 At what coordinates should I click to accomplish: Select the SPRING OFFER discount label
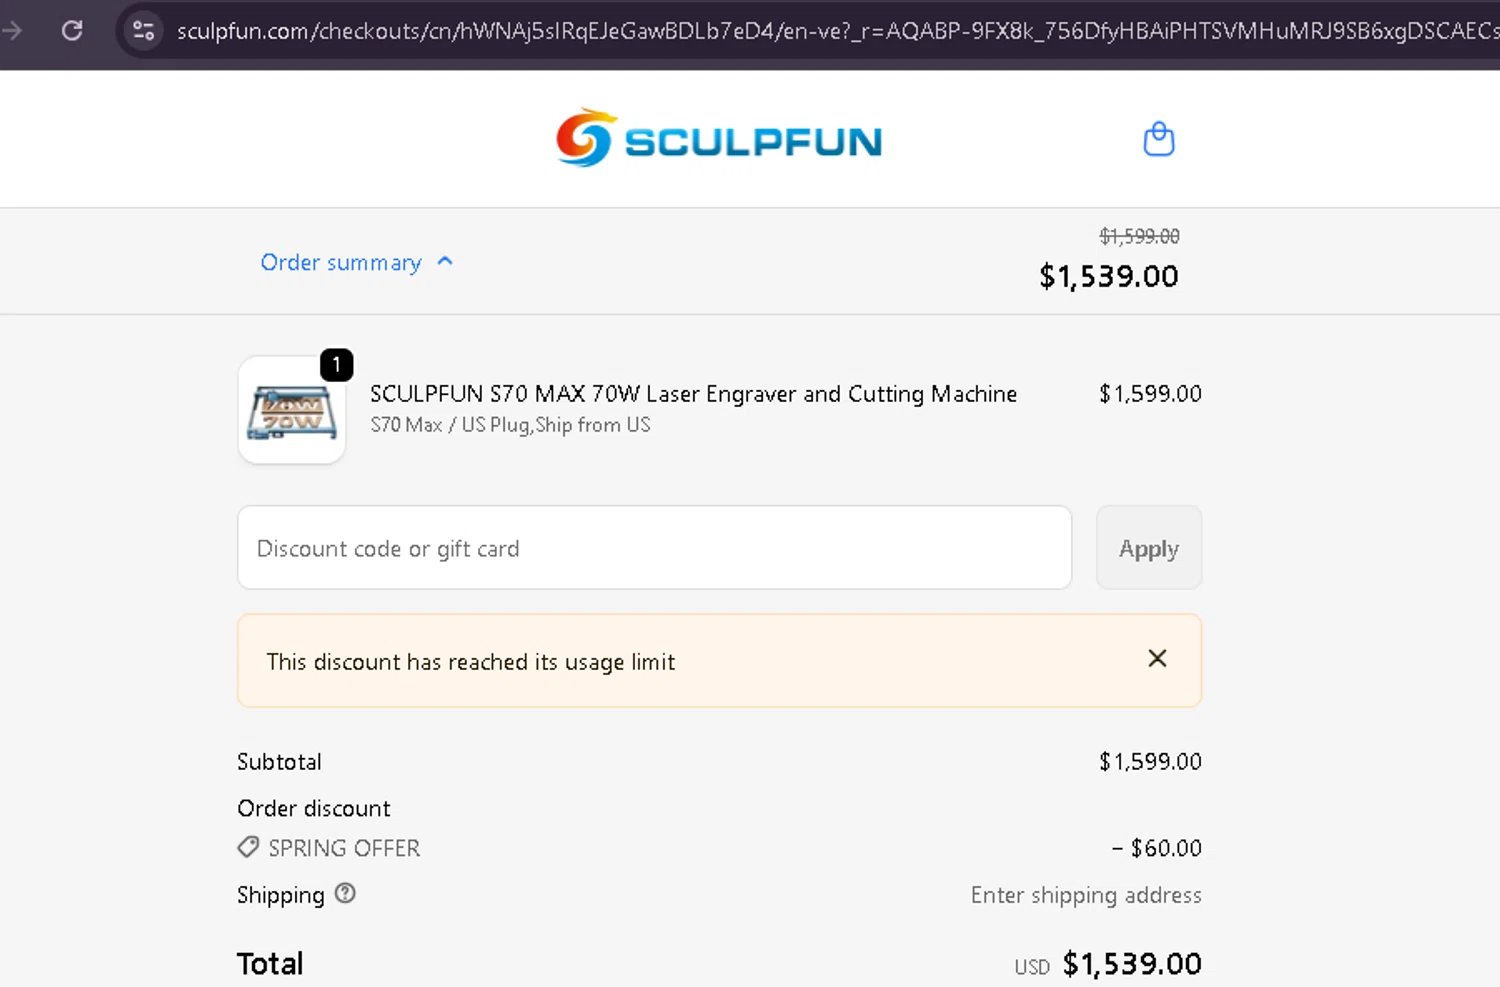coord(344,848)
